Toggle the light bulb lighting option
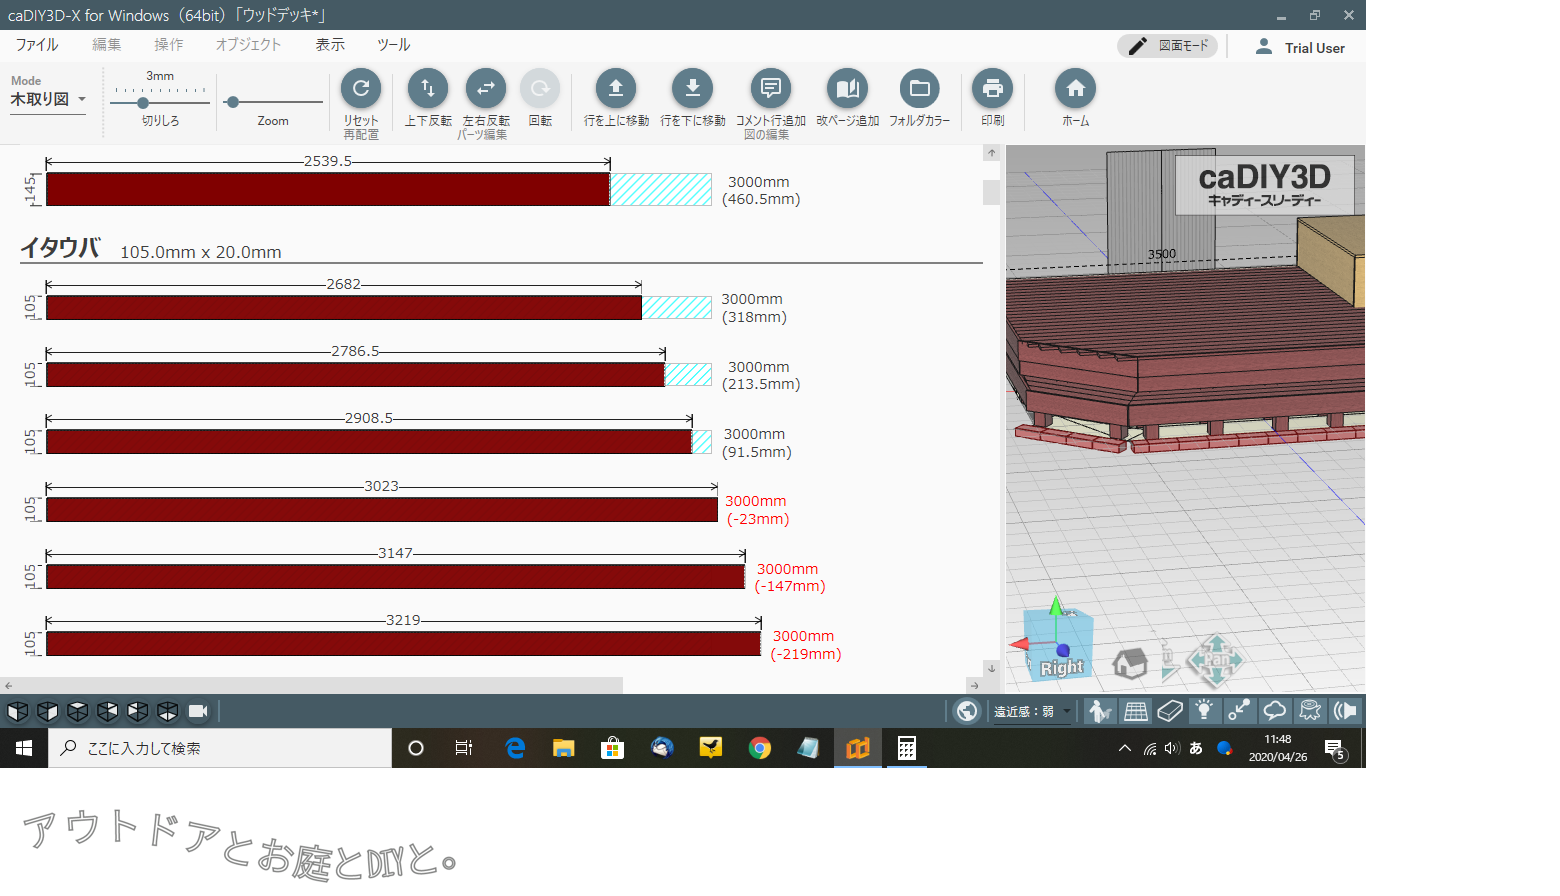 tap(1205, 711)
